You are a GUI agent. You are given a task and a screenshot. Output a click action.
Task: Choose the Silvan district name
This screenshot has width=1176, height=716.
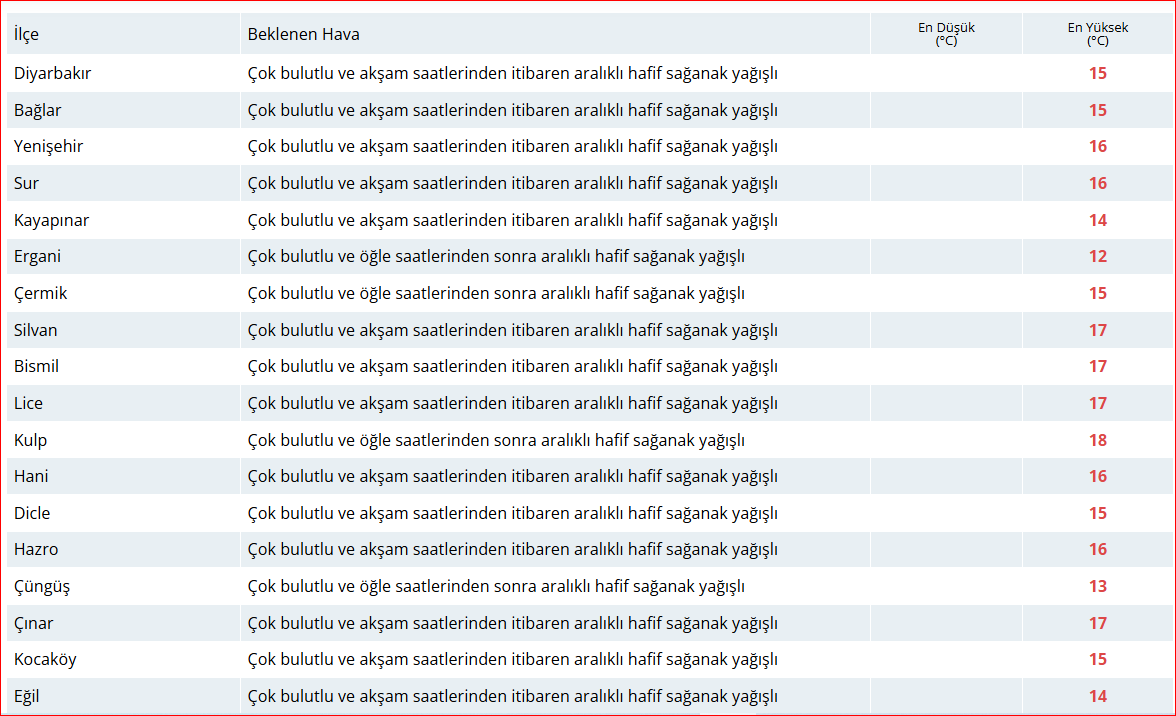tap(36, 330)
